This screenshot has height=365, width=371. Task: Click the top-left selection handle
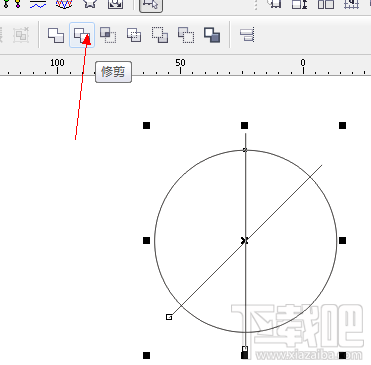tap(146, 125)
